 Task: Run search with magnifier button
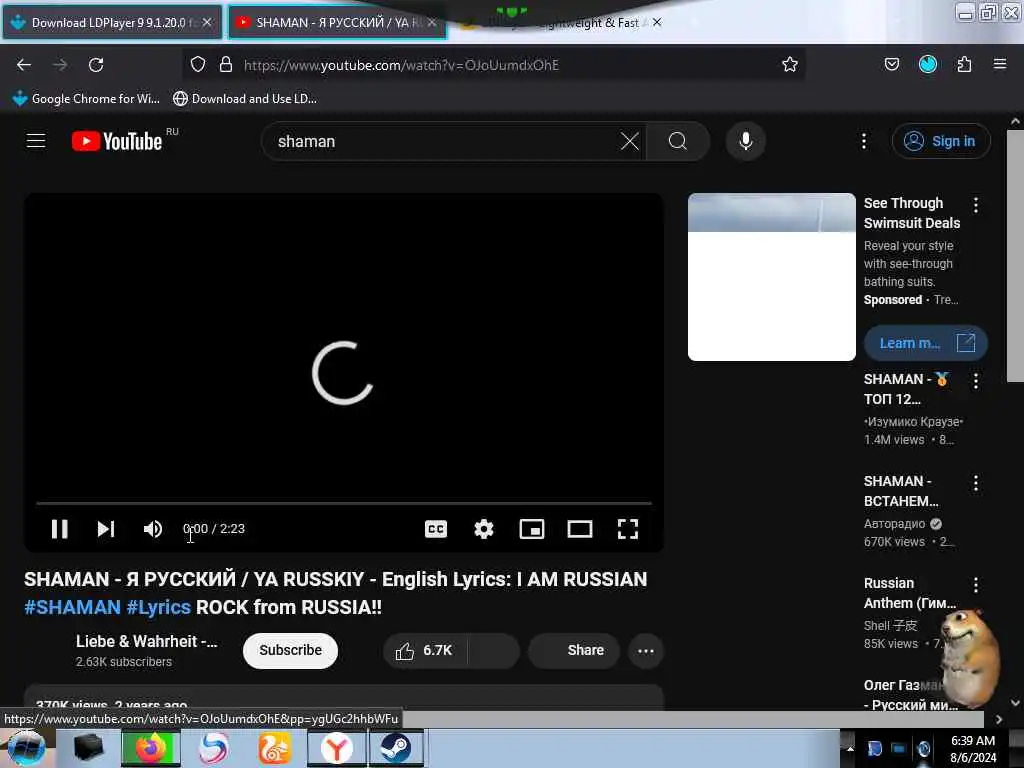point(678,141)
